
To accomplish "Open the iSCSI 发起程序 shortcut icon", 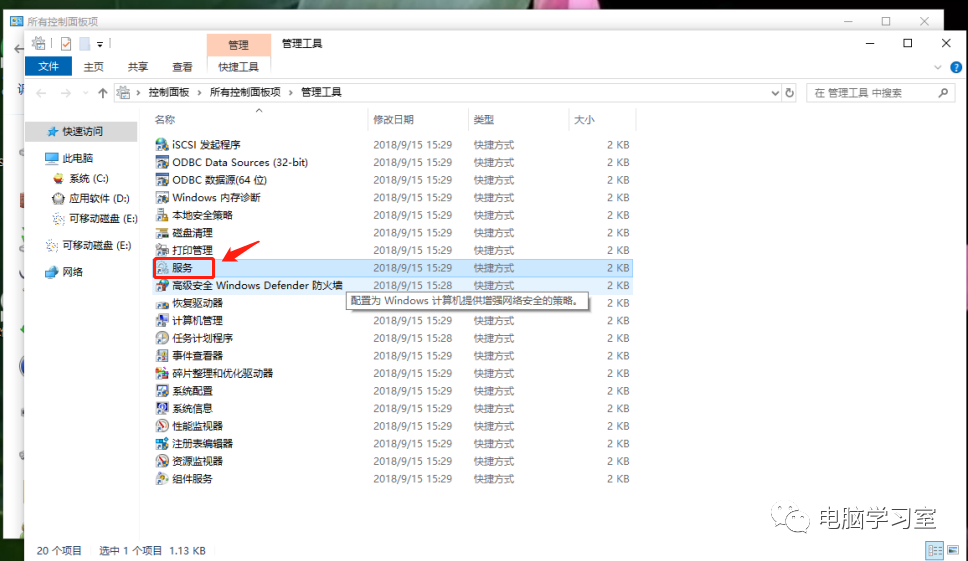I will (162, 144).
